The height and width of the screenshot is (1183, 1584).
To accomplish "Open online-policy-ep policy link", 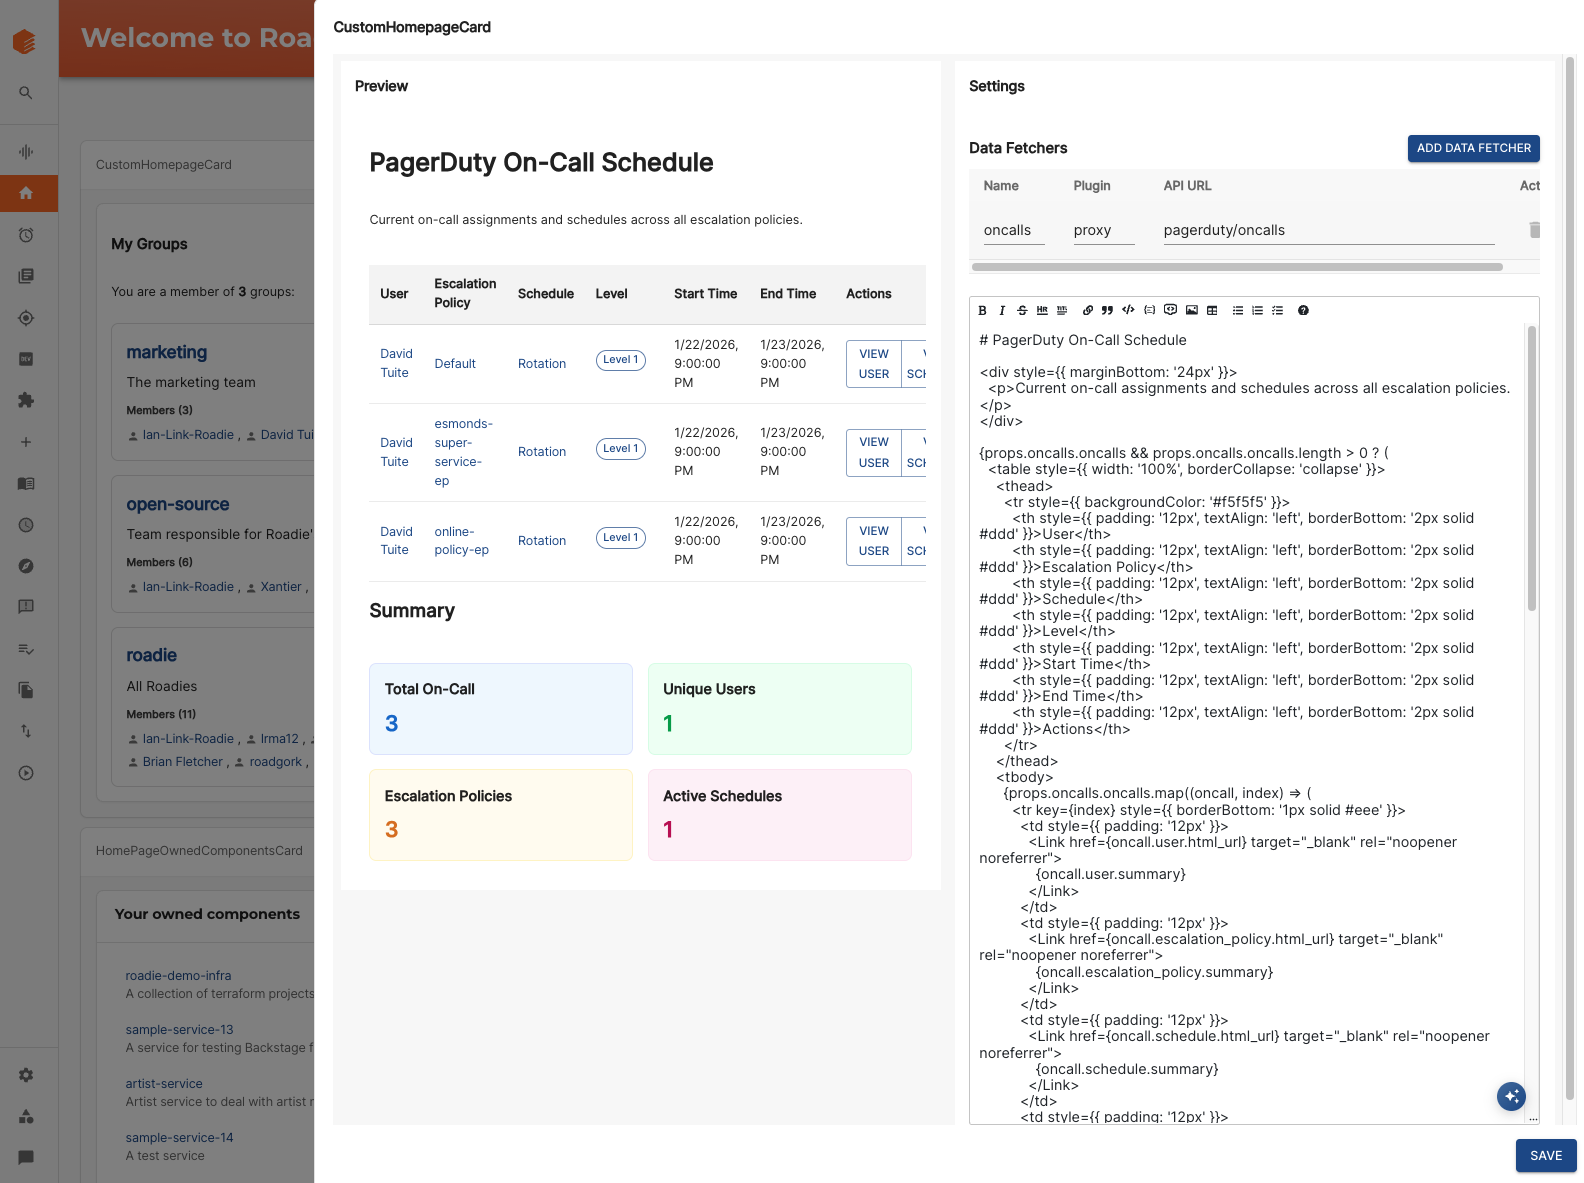I will click(461, 541).
